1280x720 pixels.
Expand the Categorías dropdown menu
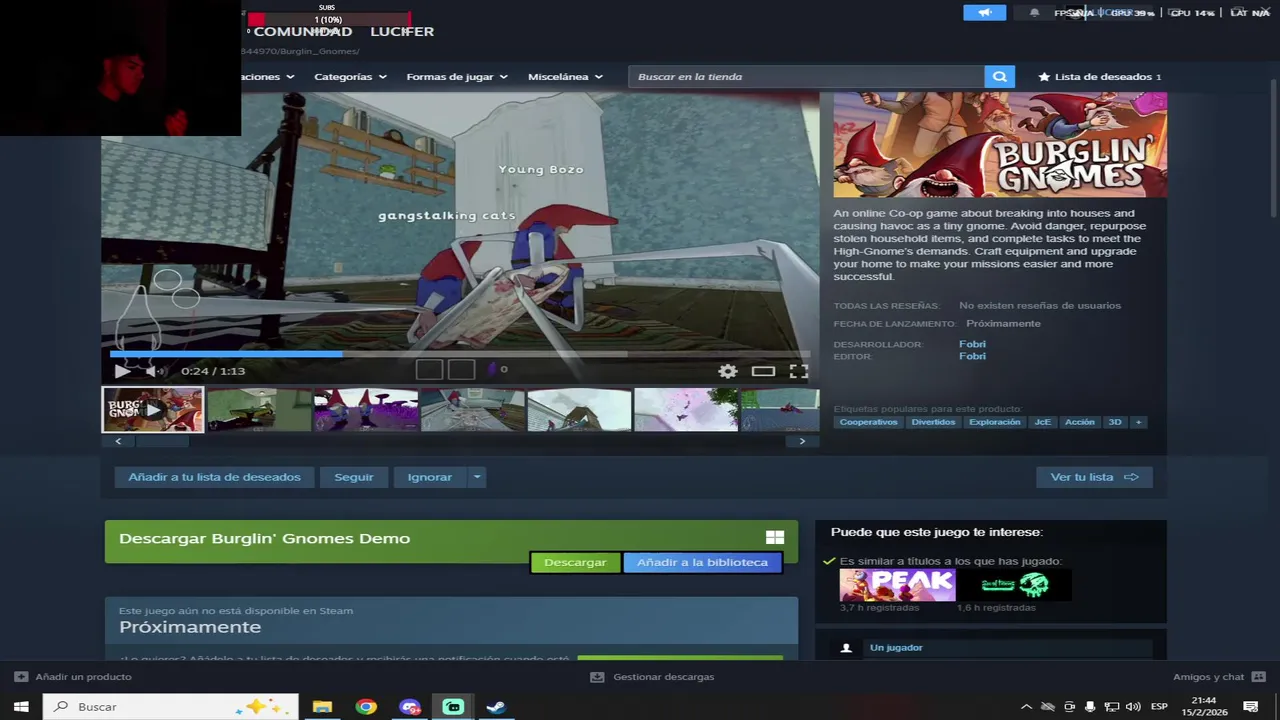pyautogui.click(x=350, y=77)
